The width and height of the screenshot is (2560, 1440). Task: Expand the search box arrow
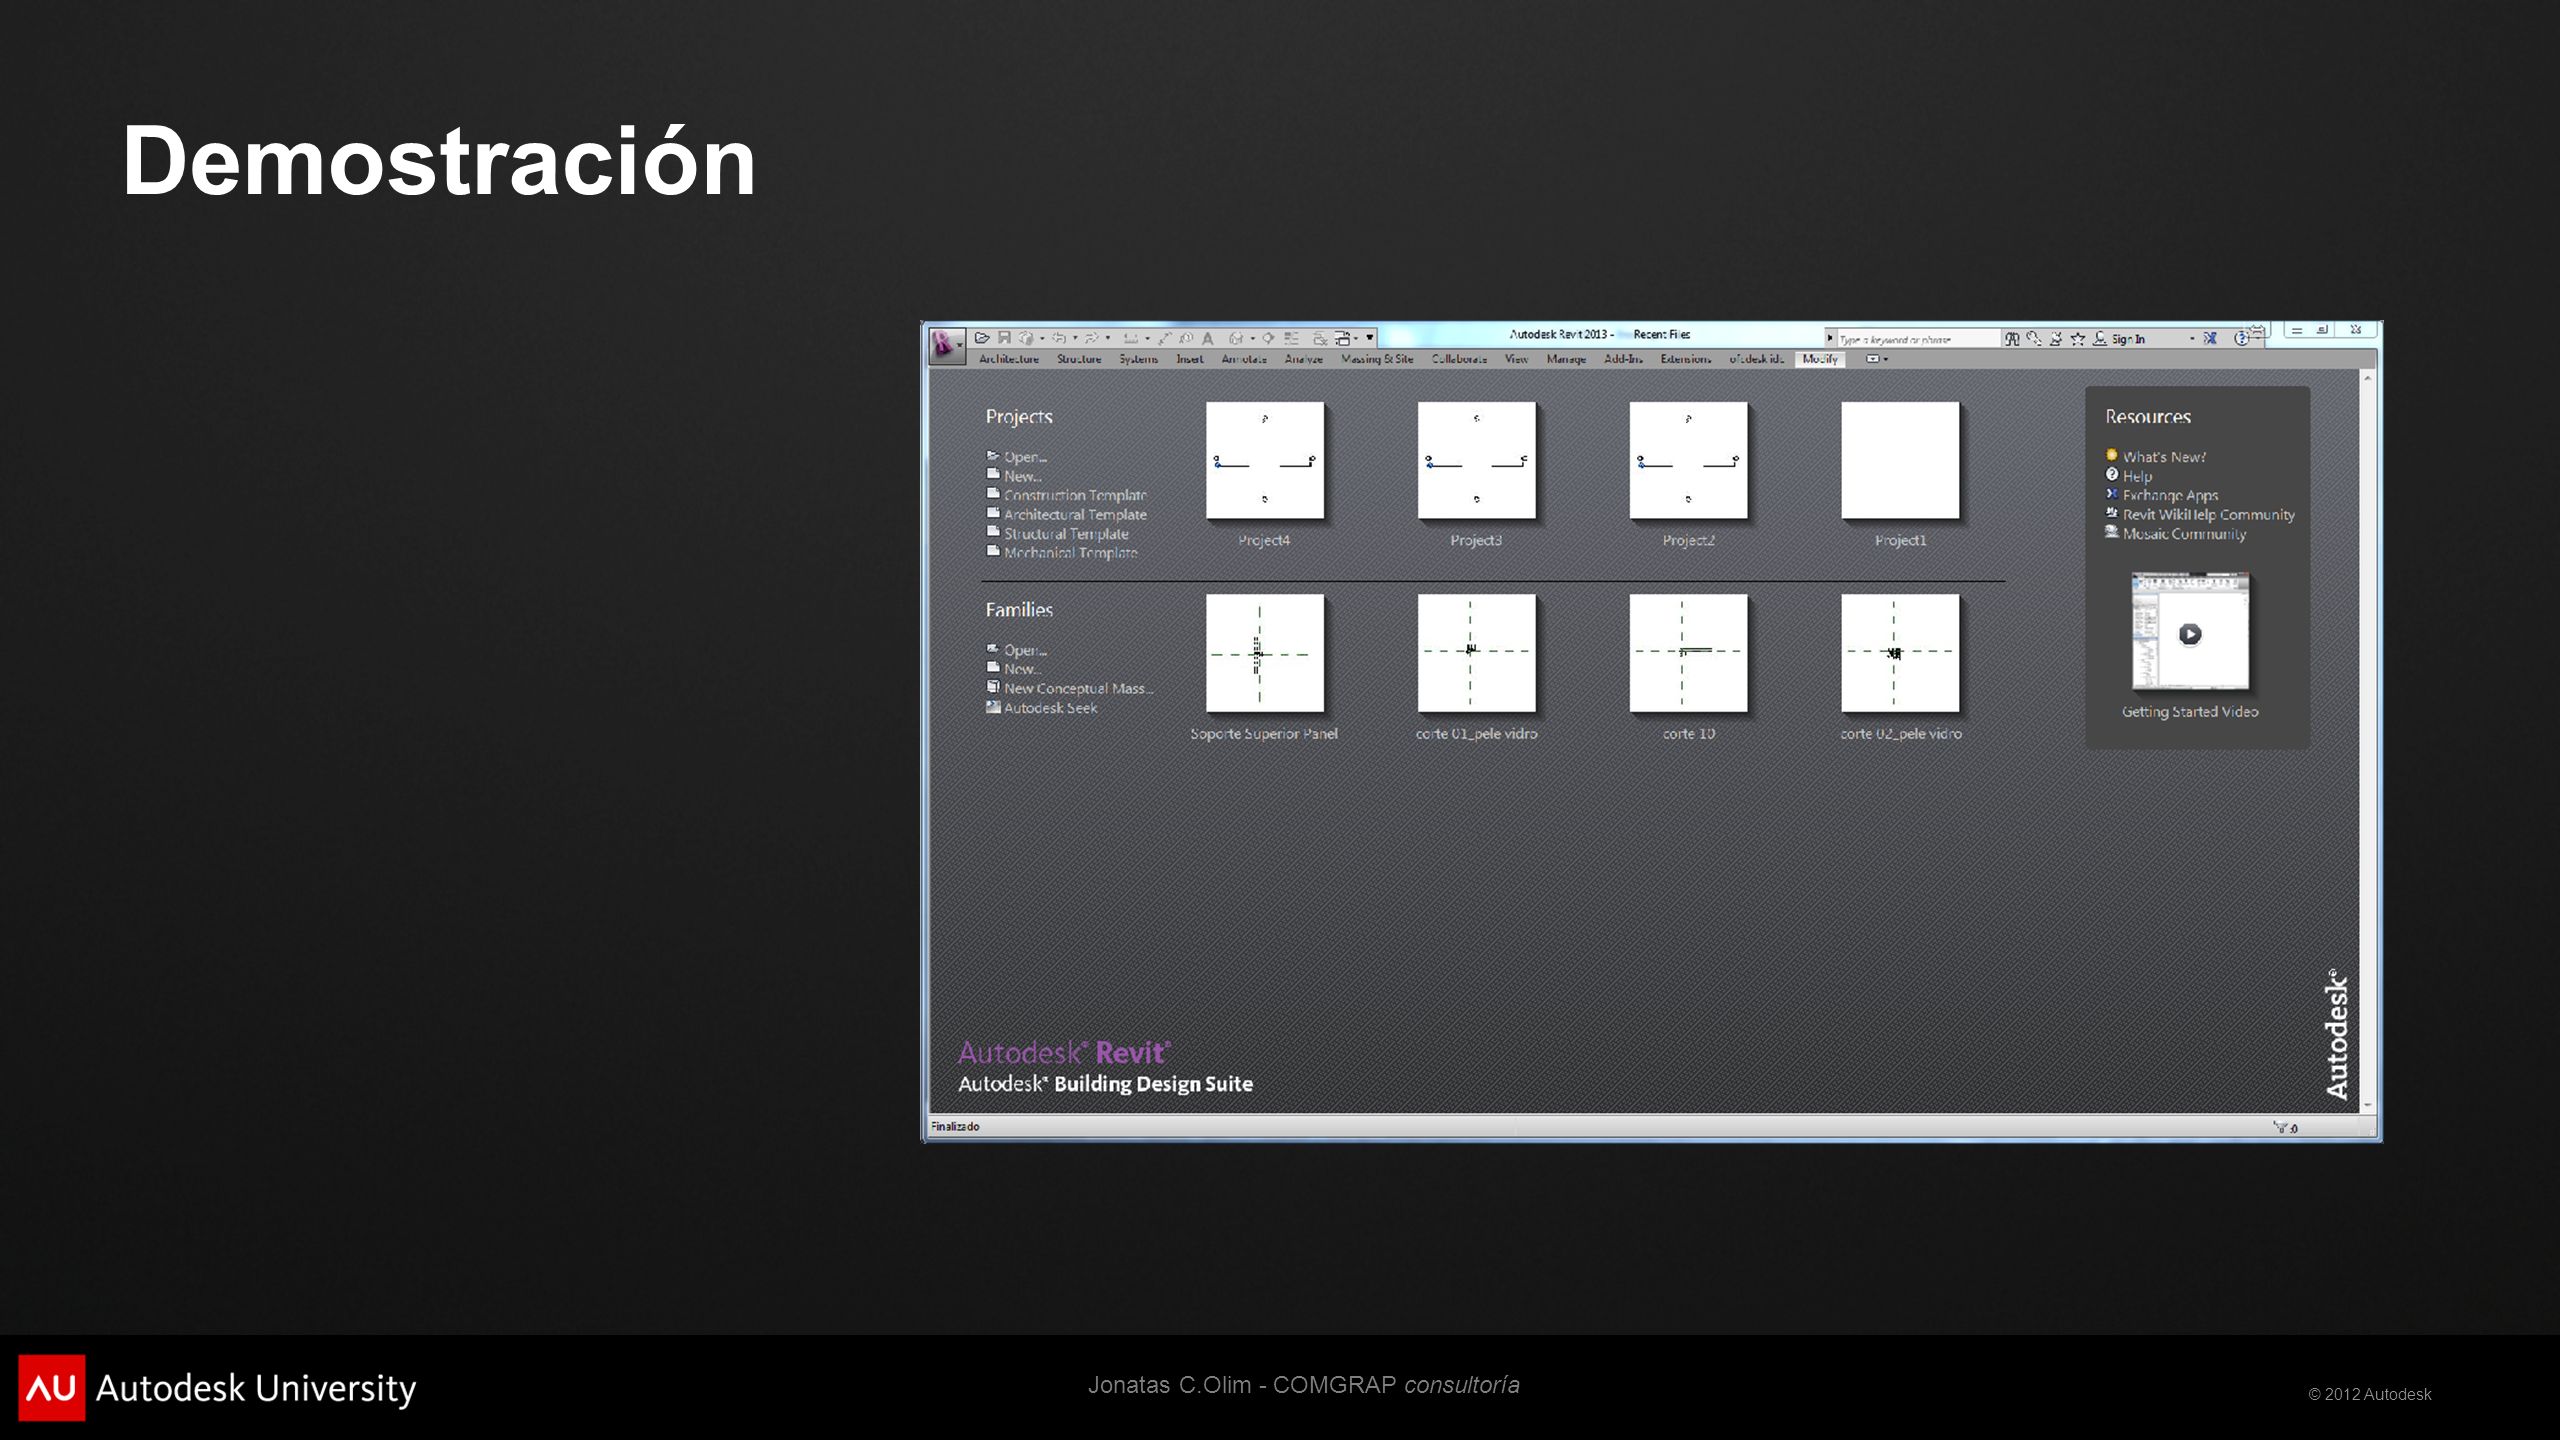[x=1830, y=338]
